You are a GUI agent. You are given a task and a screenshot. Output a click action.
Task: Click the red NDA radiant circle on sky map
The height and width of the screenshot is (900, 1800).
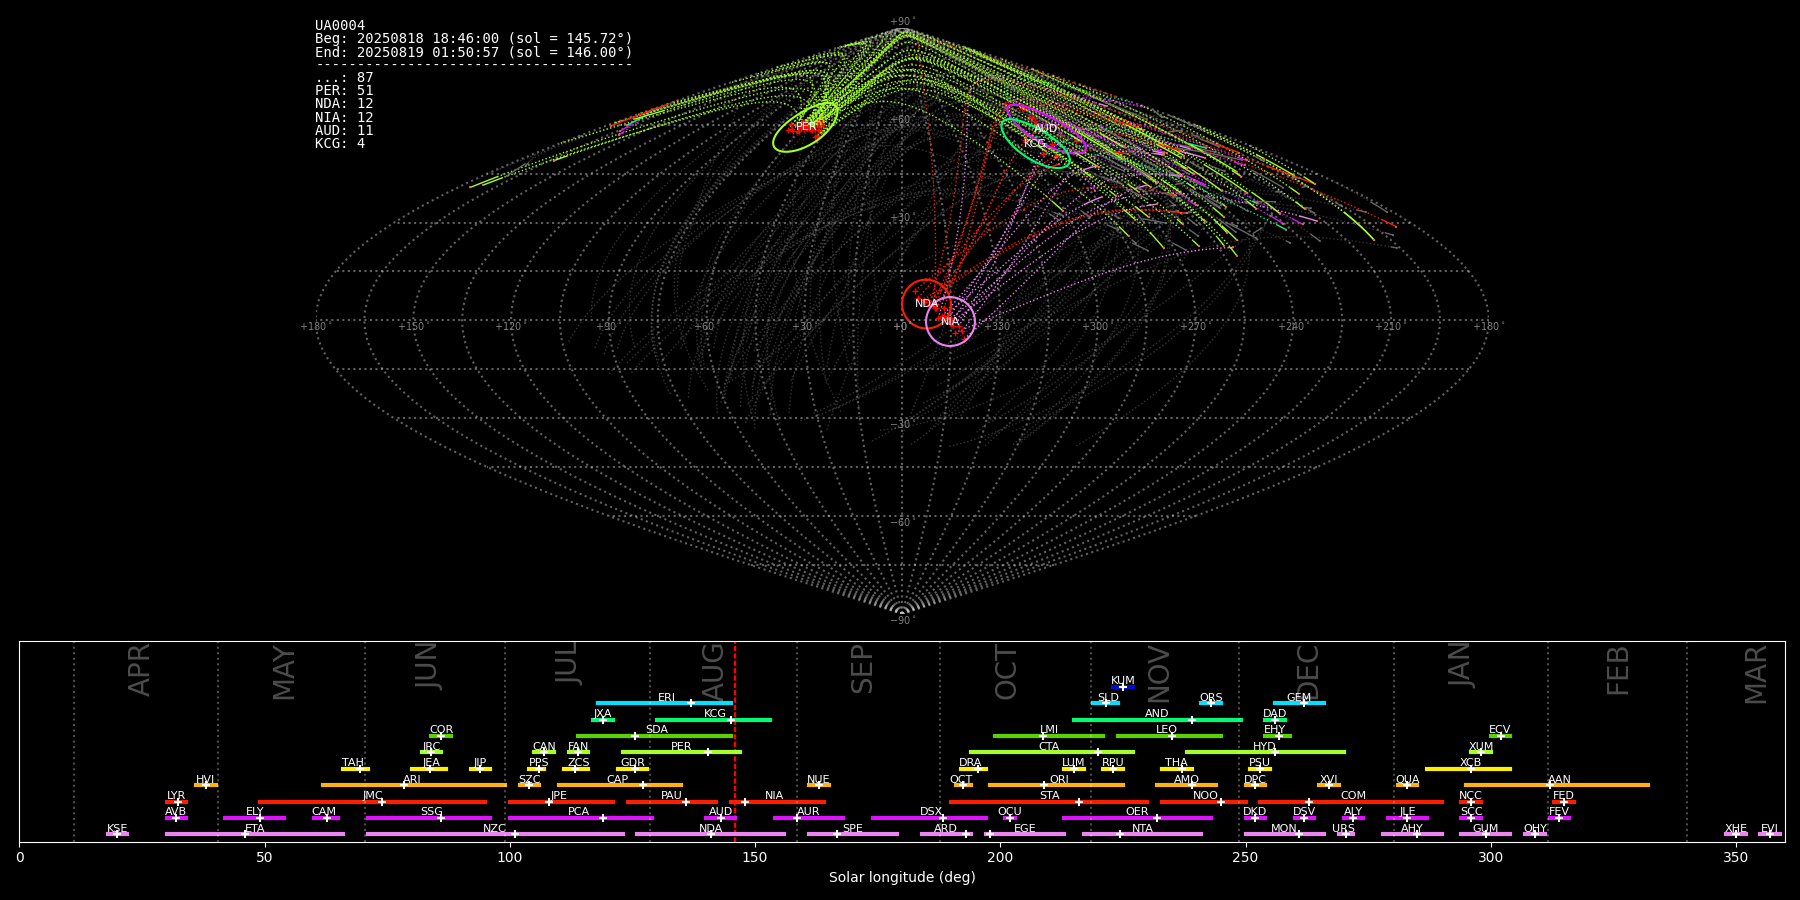tap(927, 304)
